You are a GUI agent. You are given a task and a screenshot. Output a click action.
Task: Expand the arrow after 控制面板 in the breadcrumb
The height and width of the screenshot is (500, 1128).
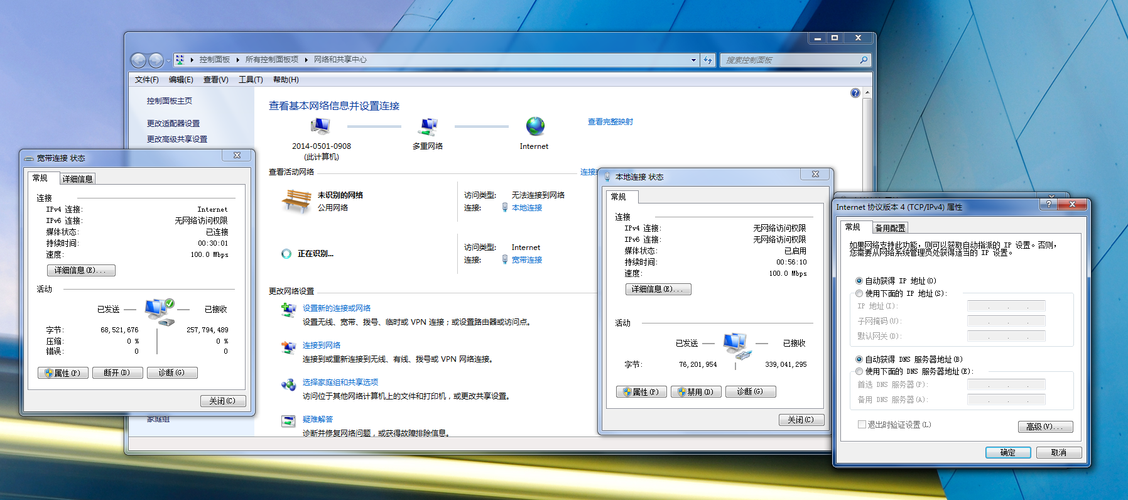[238, 60]
